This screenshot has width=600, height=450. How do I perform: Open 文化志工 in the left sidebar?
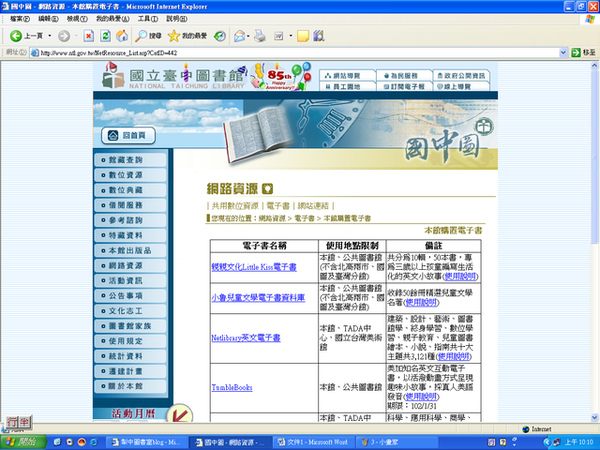tap(130, 311)
